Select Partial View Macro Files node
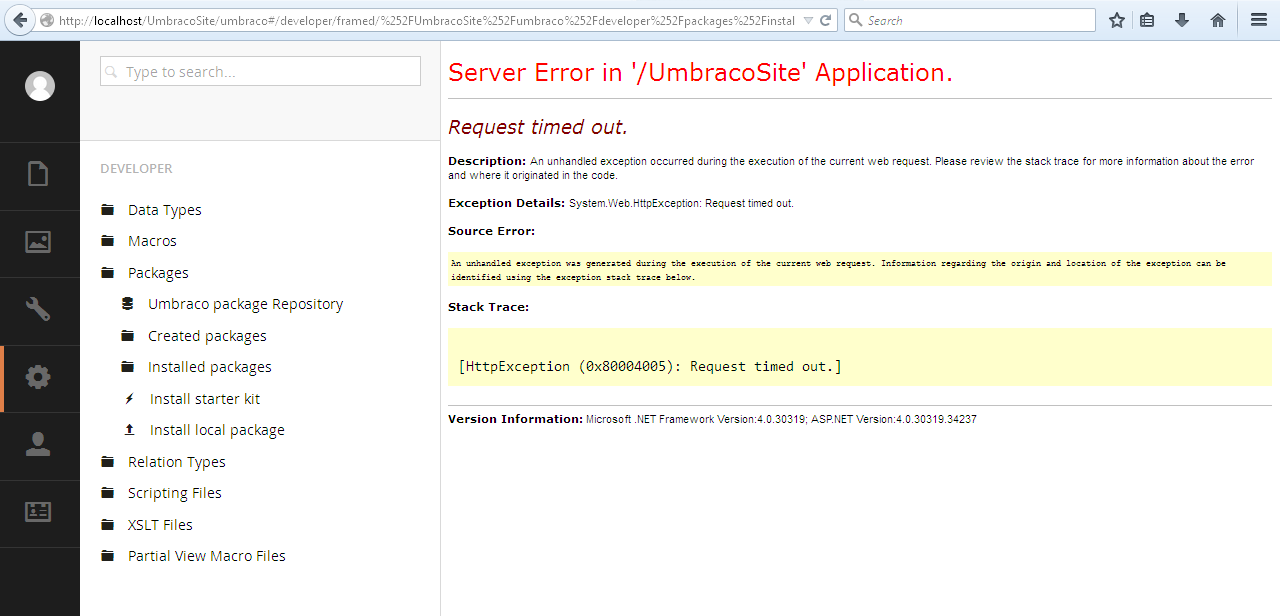The width and height of the screenshot is (1280, 616). [x=207, y=556]
